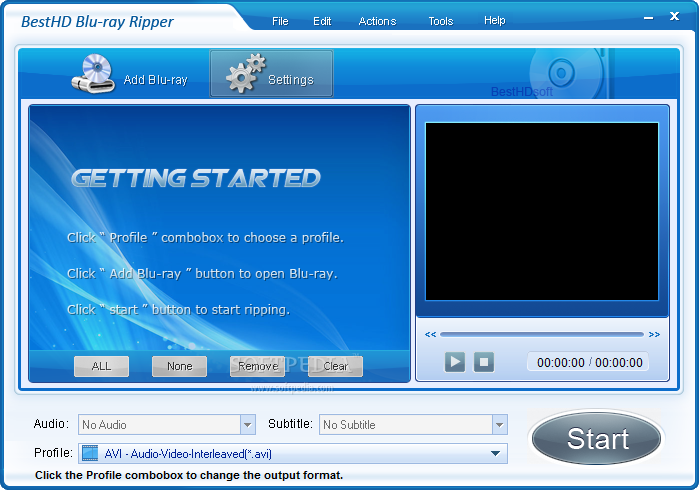
Task: Click the preview seek slider bar
Action: 542,334
